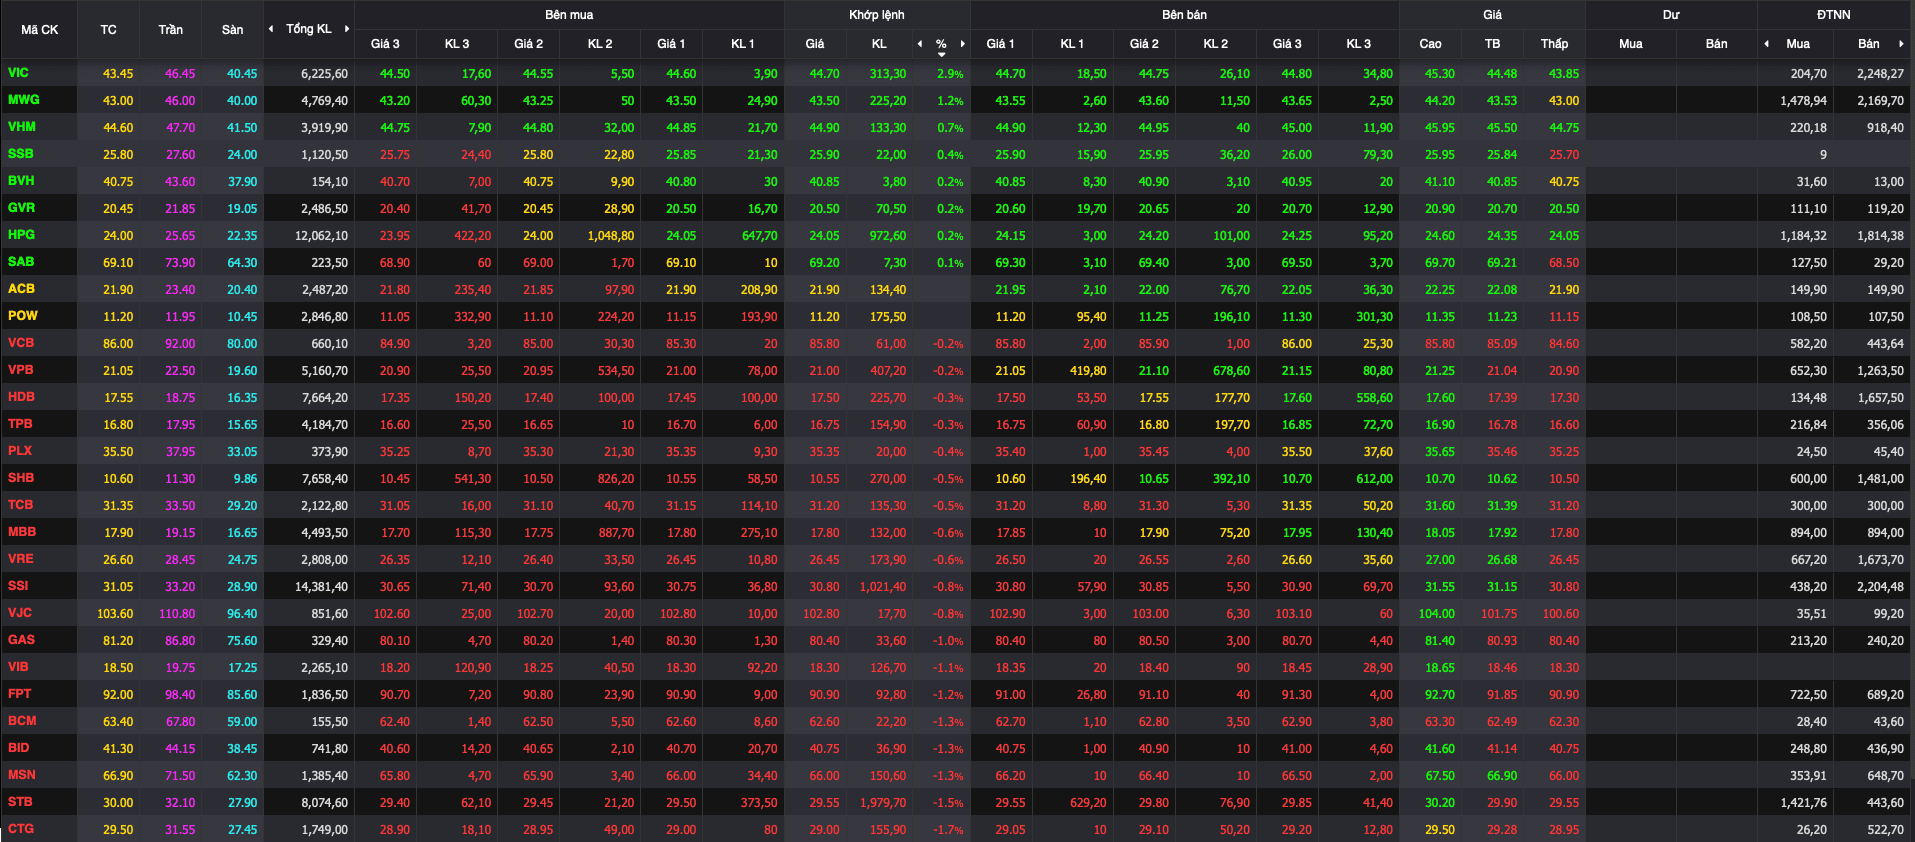Click the KL header under Khớp lệnh
This screenshot has width=1915, height=842.
tap(879, 44)
